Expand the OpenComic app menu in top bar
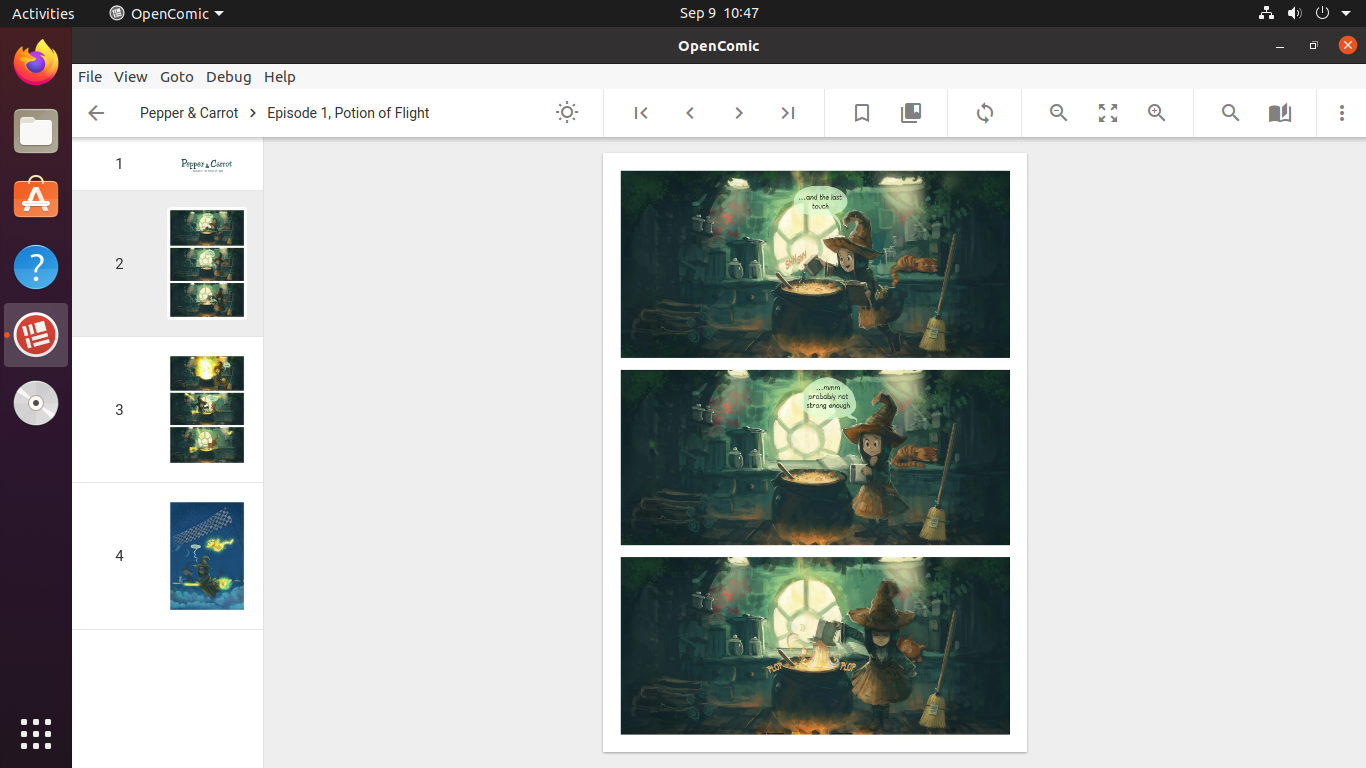Screen dimensions: 1366x768 click(167, 13)
